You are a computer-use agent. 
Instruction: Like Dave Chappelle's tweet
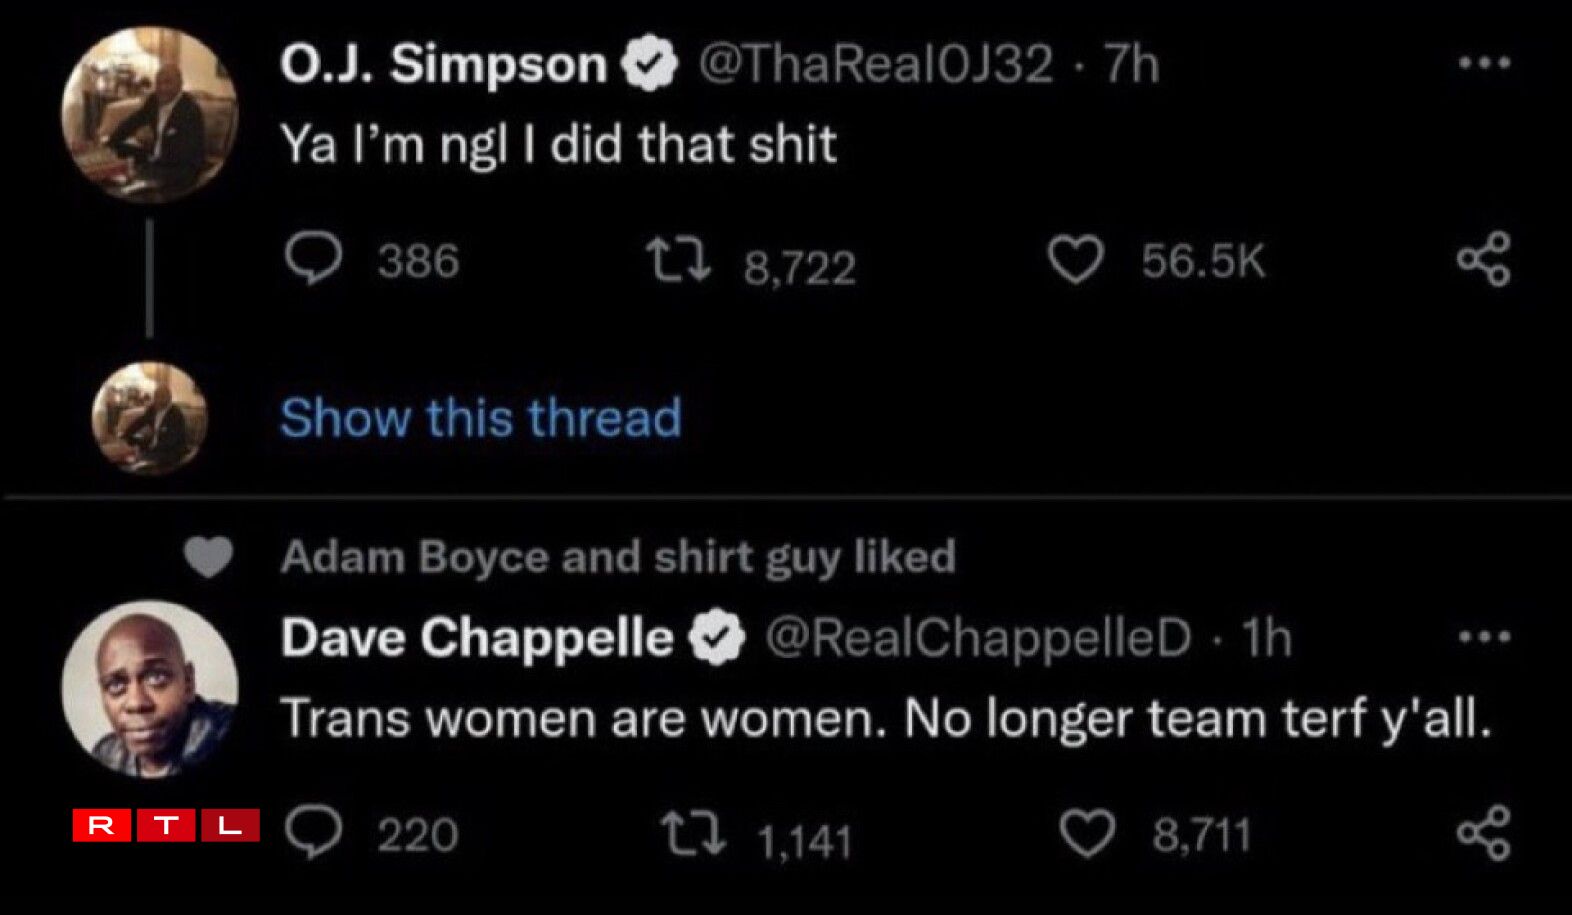coord(1087,834)
